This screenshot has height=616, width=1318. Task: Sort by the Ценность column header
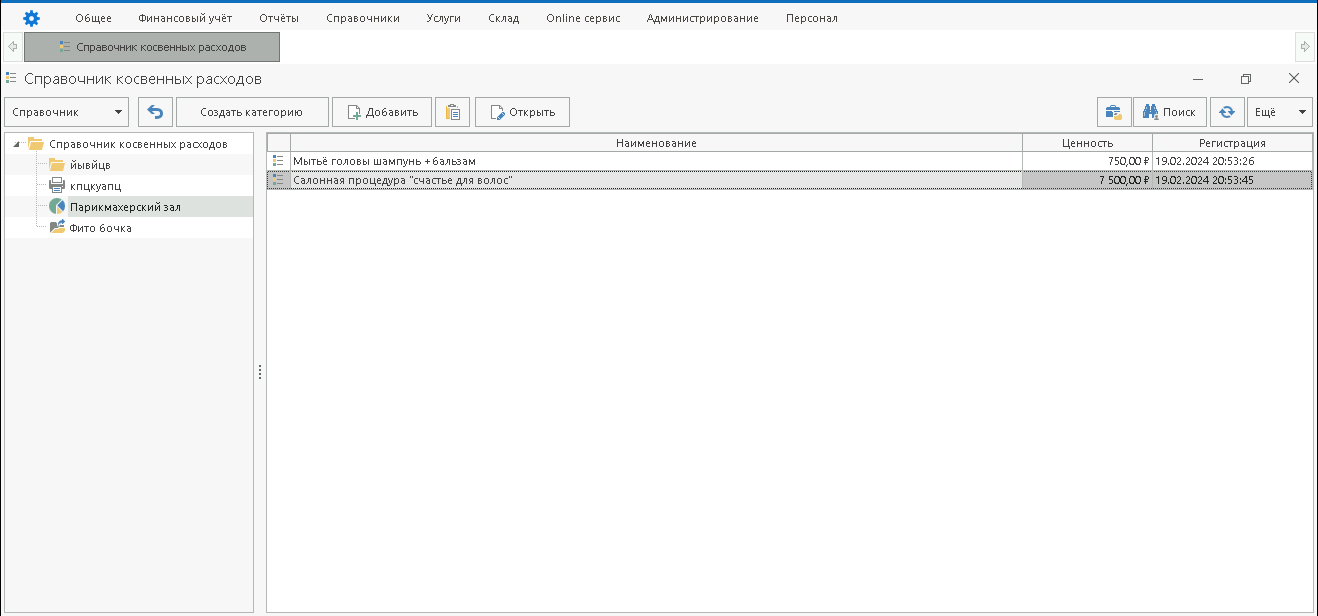point(1086,143)
